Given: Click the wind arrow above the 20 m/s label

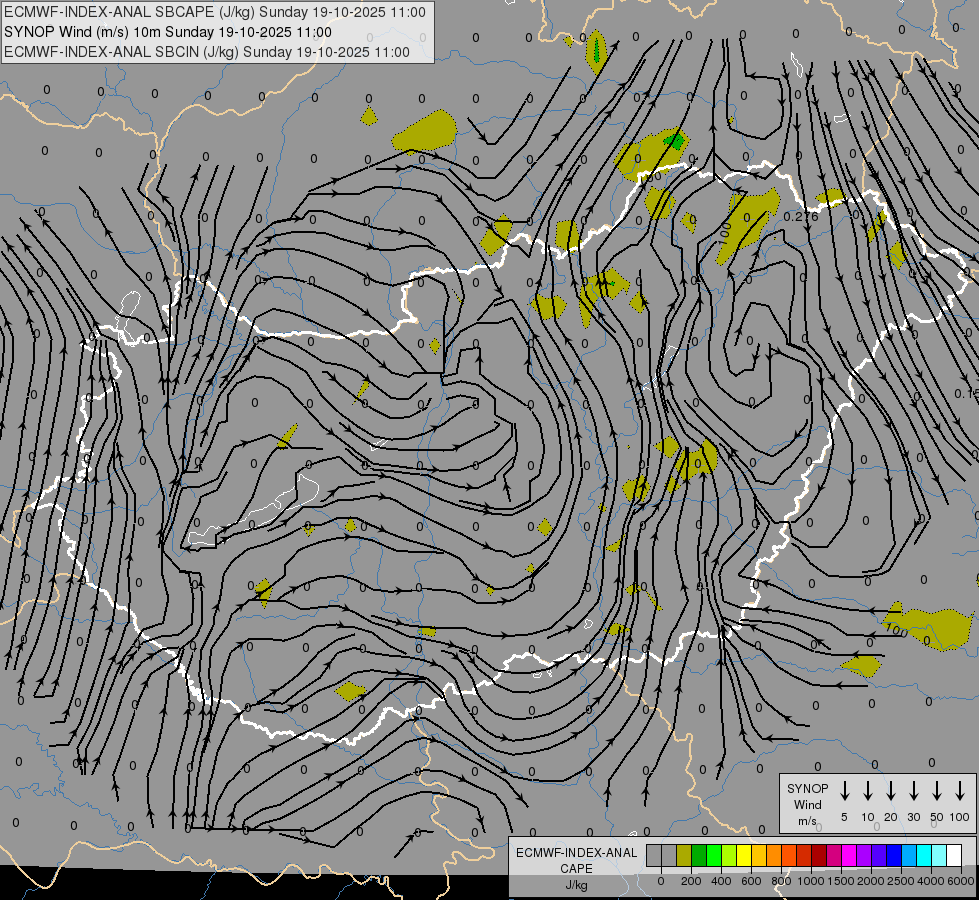Looking at the screenshot, I should tap(891, 791).
